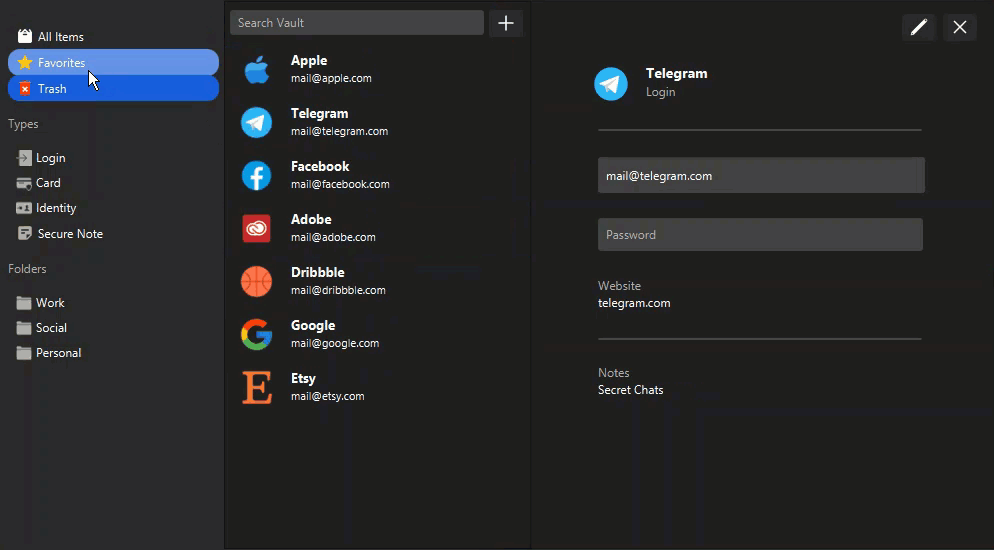
Task: Select the Telegram entry title in the list
Action: pyautogui.click(x=320, y=113)
